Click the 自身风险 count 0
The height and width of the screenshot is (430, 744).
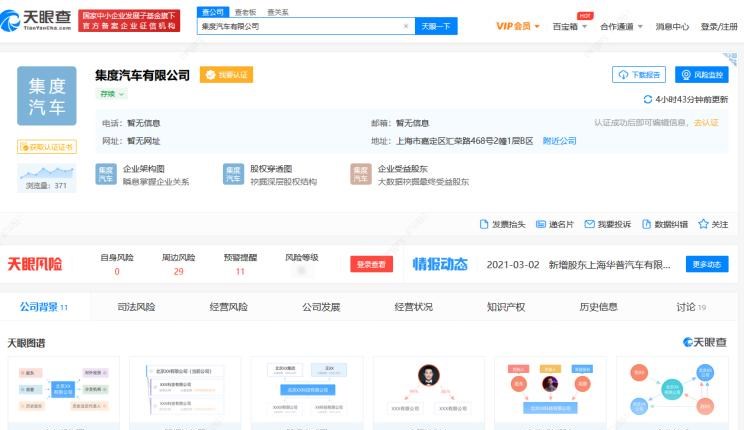[117, 271]
